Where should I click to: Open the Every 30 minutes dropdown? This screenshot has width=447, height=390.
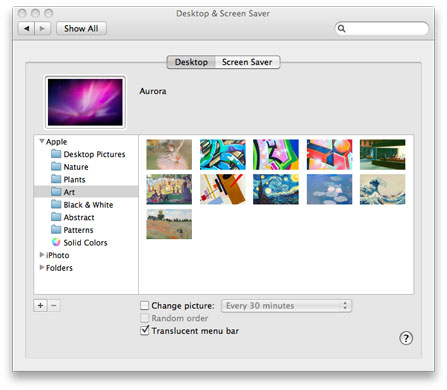click(286, 306)
